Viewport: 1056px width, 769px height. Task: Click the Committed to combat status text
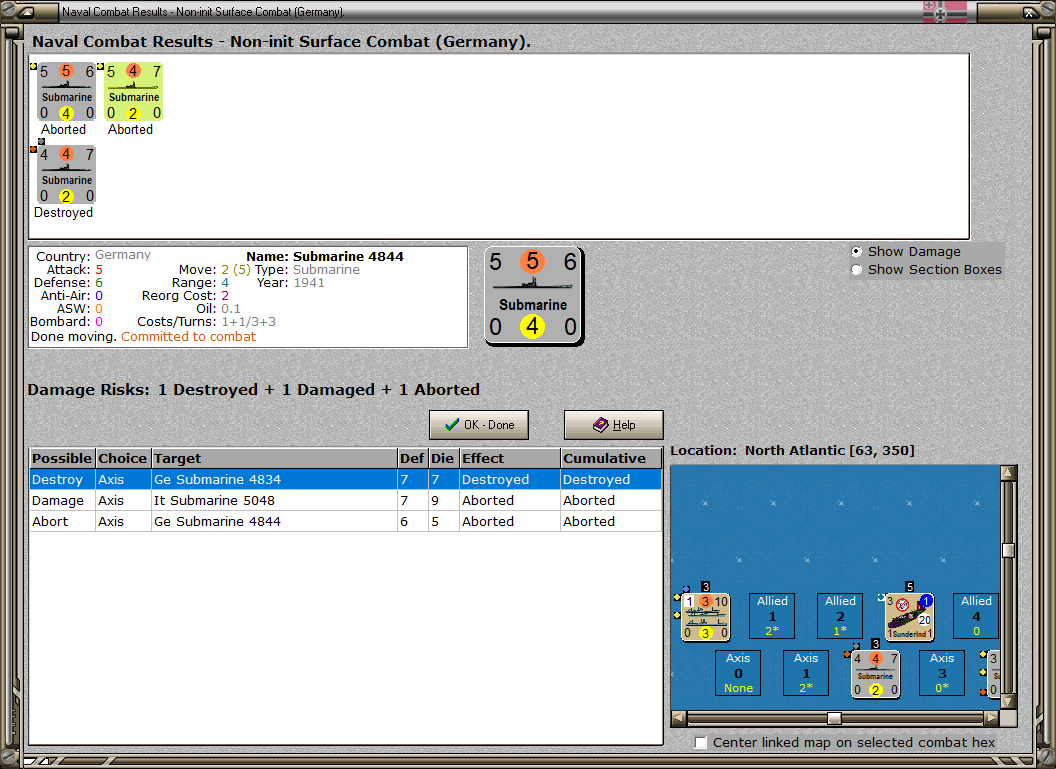[x=189, y=337]
